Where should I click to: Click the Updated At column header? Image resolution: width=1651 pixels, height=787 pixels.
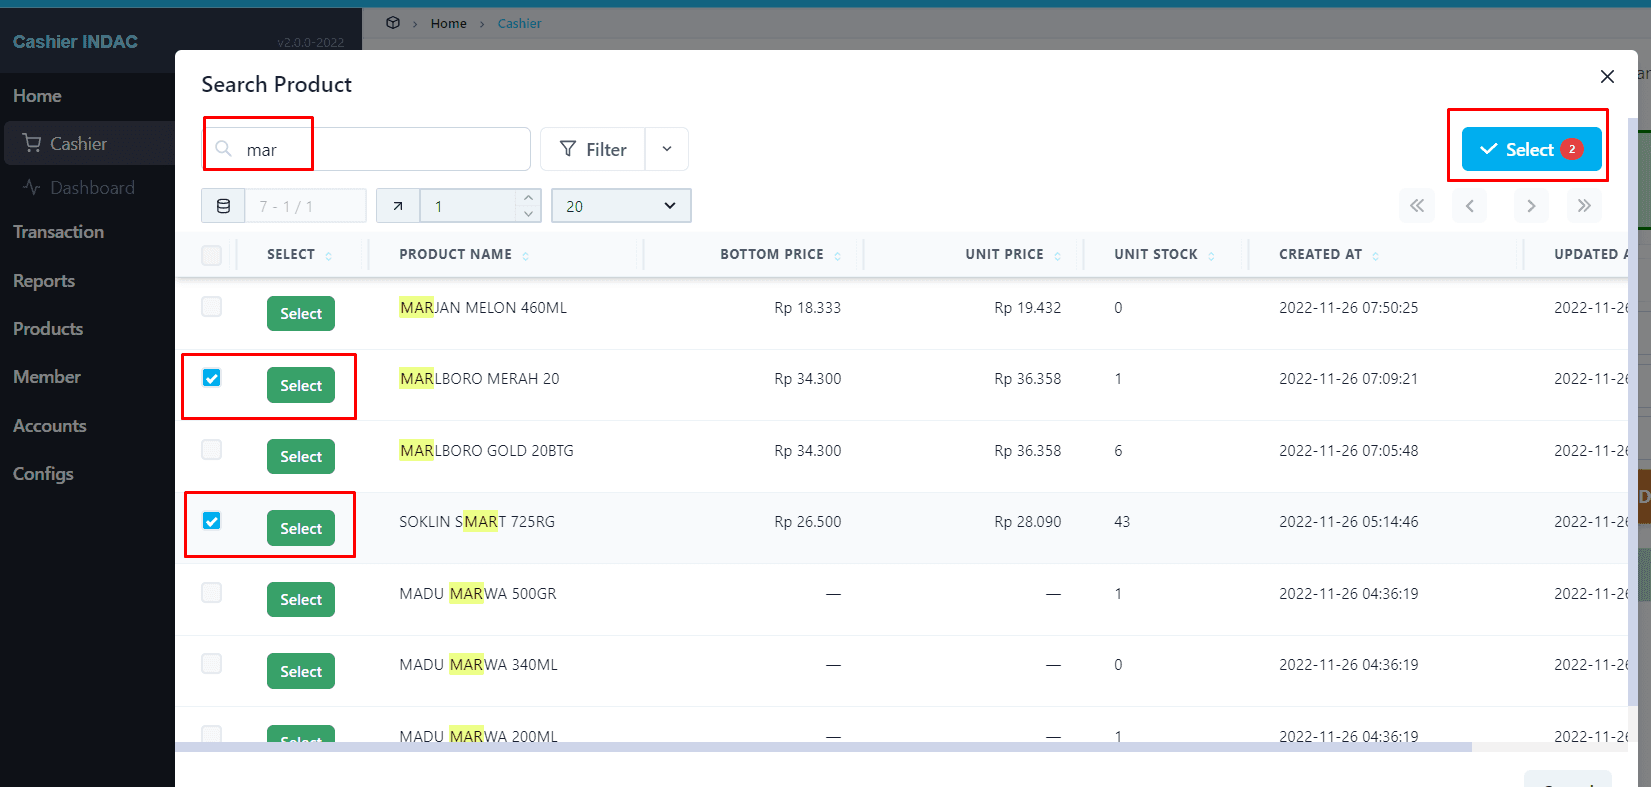pos(1590,254)
